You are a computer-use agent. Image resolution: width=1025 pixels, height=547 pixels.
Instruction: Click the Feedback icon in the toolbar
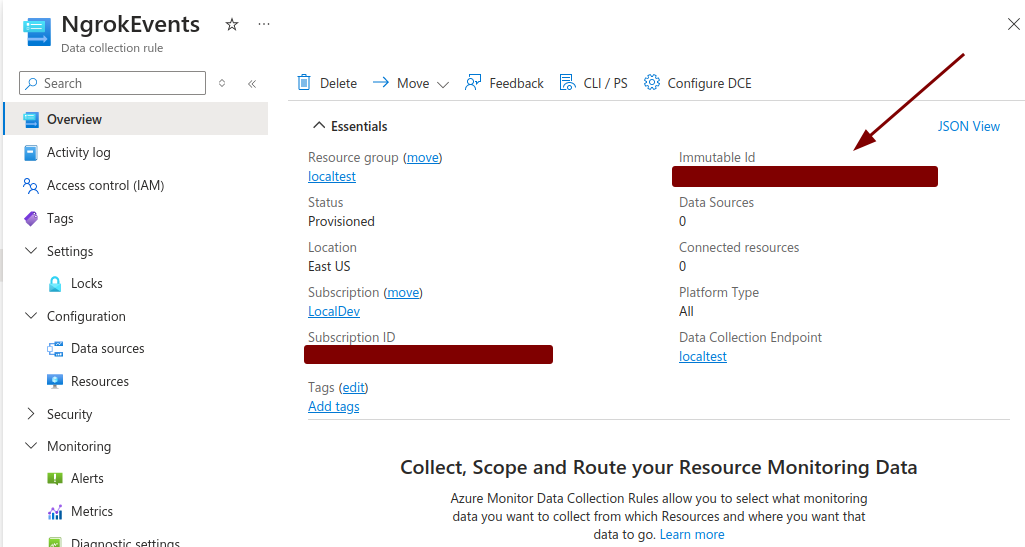click(473, 82)
